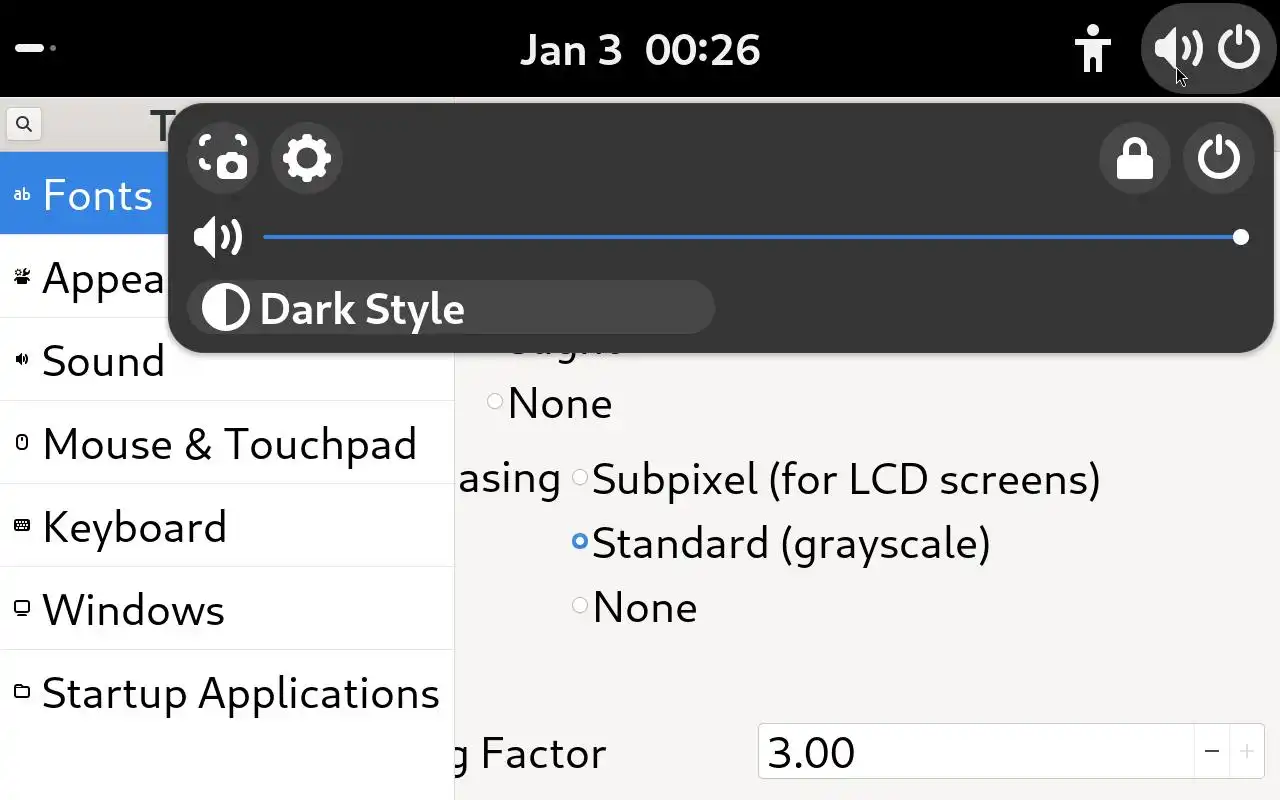Open the Mouse & Touchpad page
This screenshot has height=800, width=1280.
(x=228, y=444)
